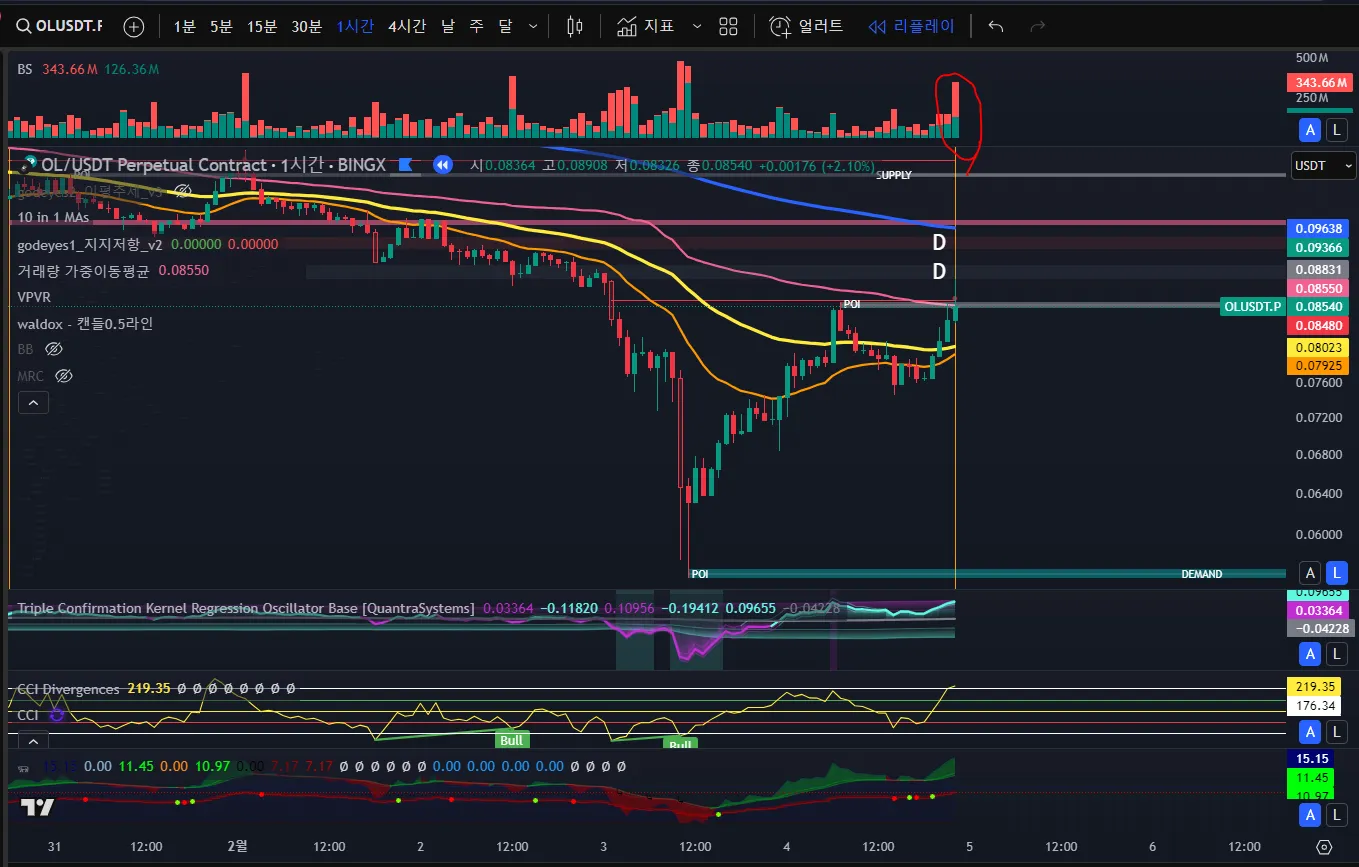The image size is (1359, 867).
Task: Open the USDT currency dropdown
Action: click(1322, 165)
